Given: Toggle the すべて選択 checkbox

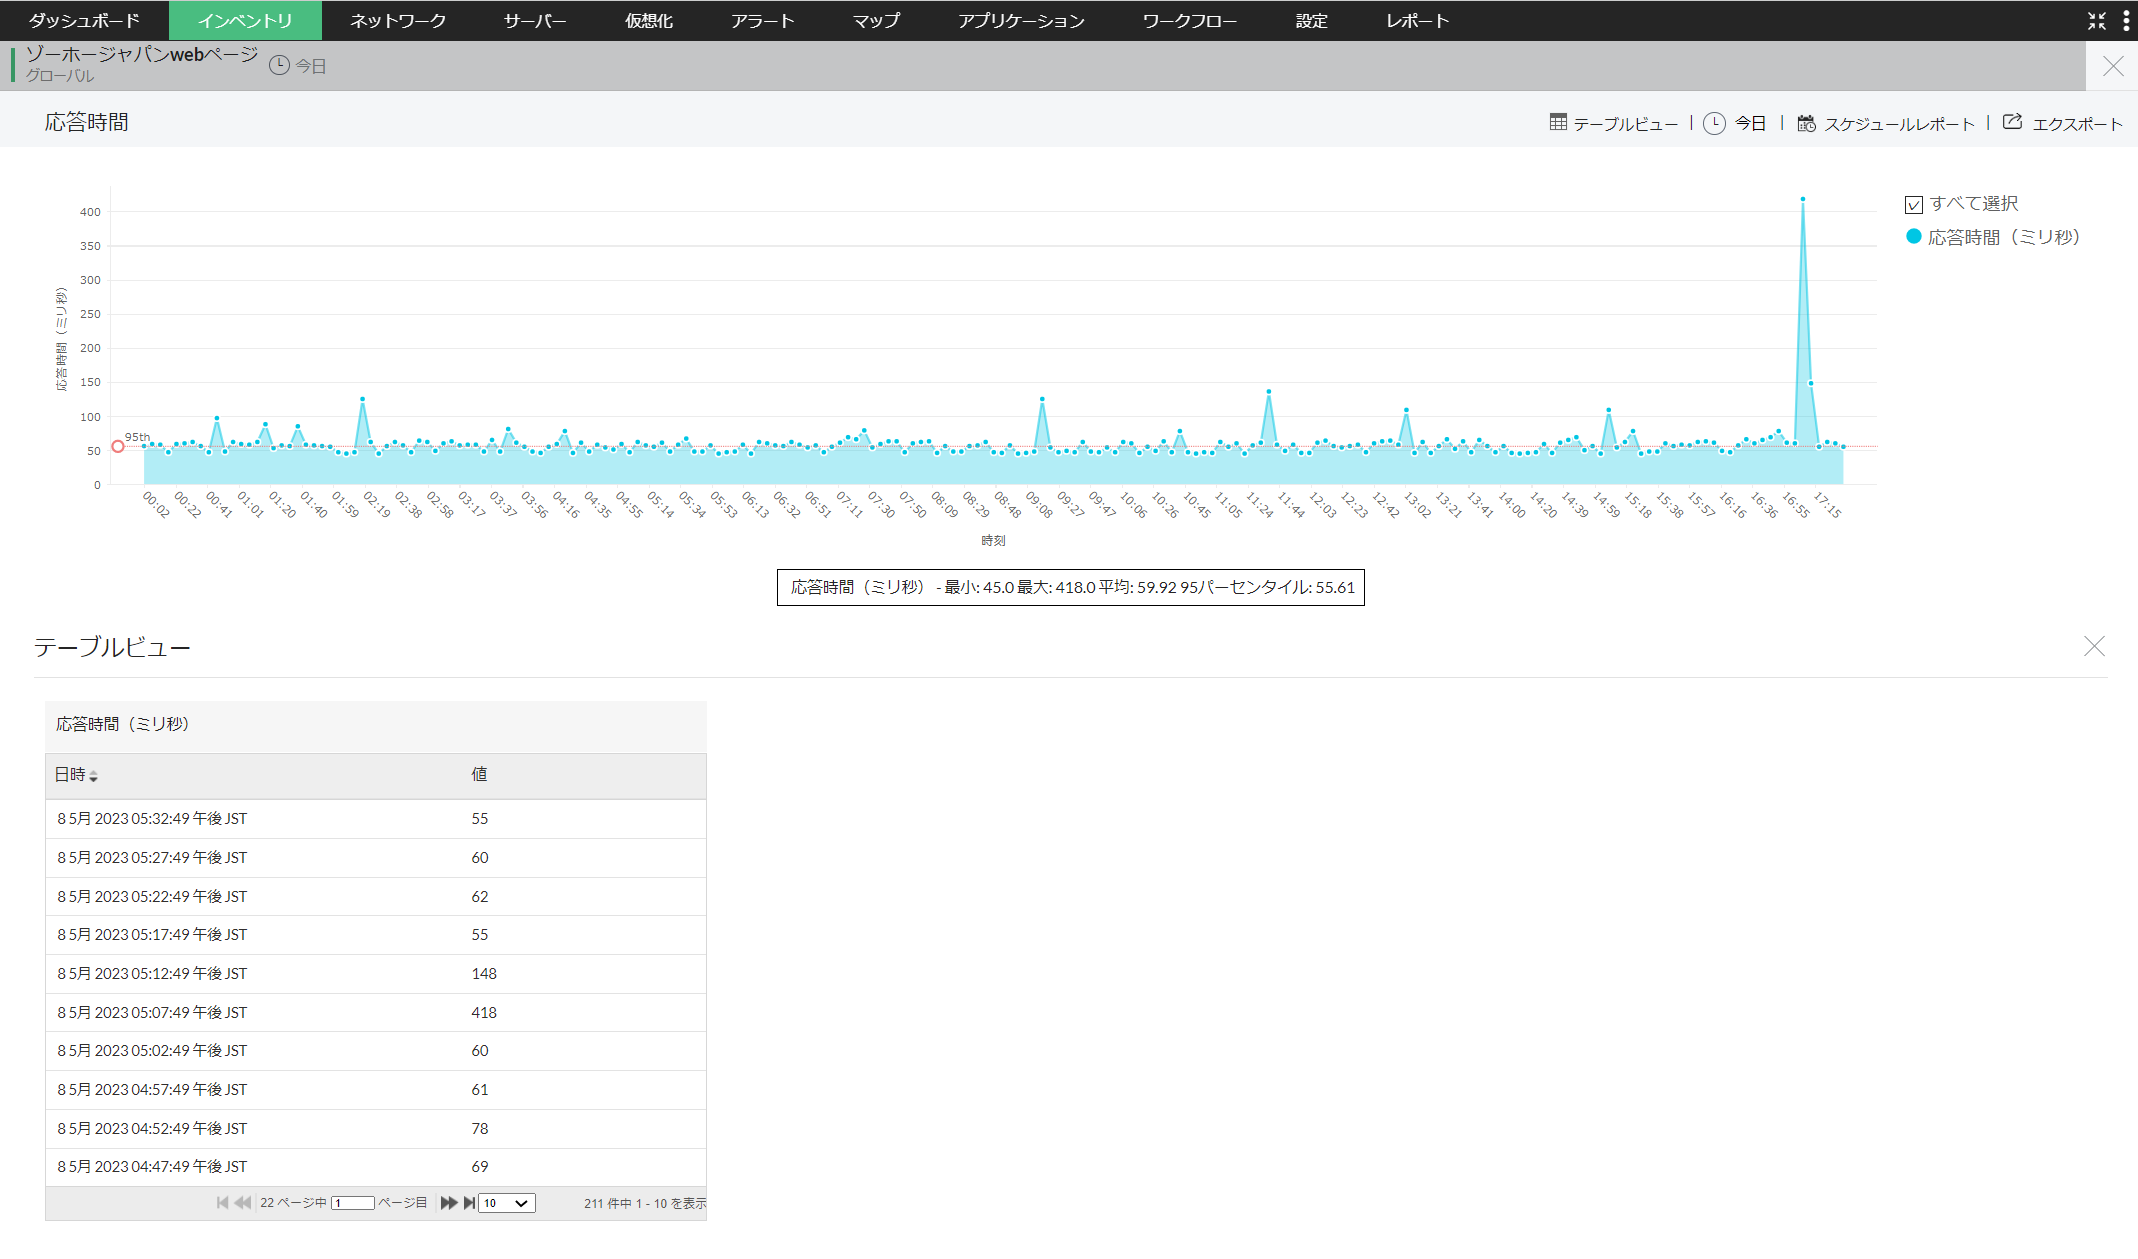Looking at the screenshot, I should click(x=1914, y=204).
